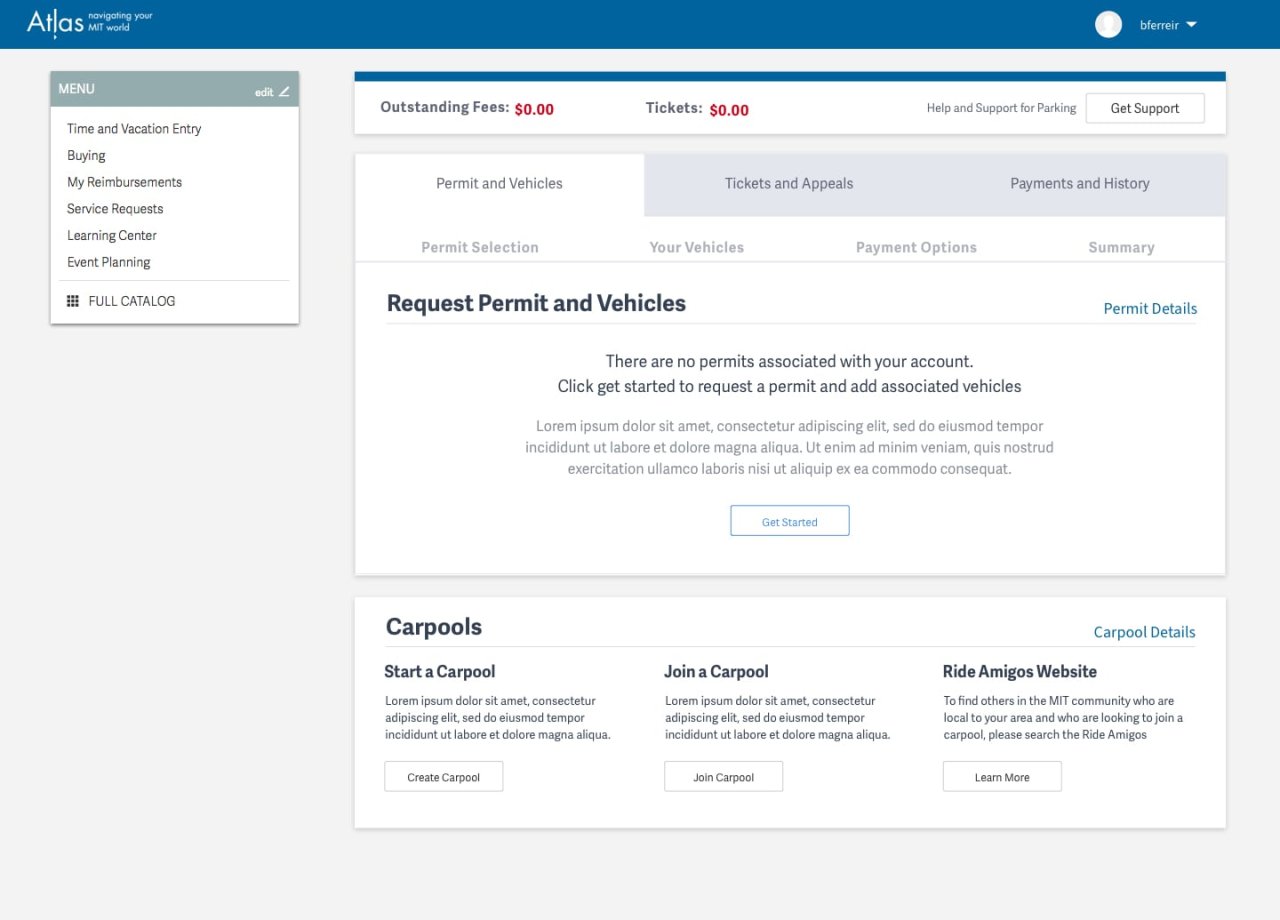
Task: Open My Reimbursements menu item
Action: 124,182
